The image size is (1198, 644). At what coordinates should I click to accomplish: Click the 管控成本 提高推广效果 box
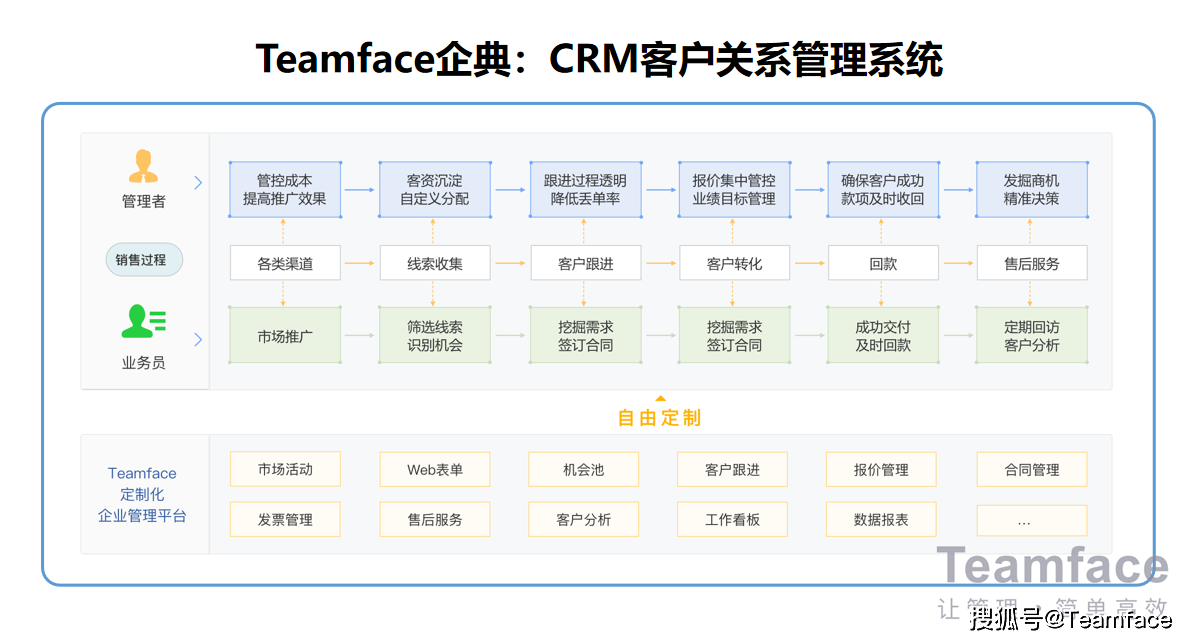point(284,189)
